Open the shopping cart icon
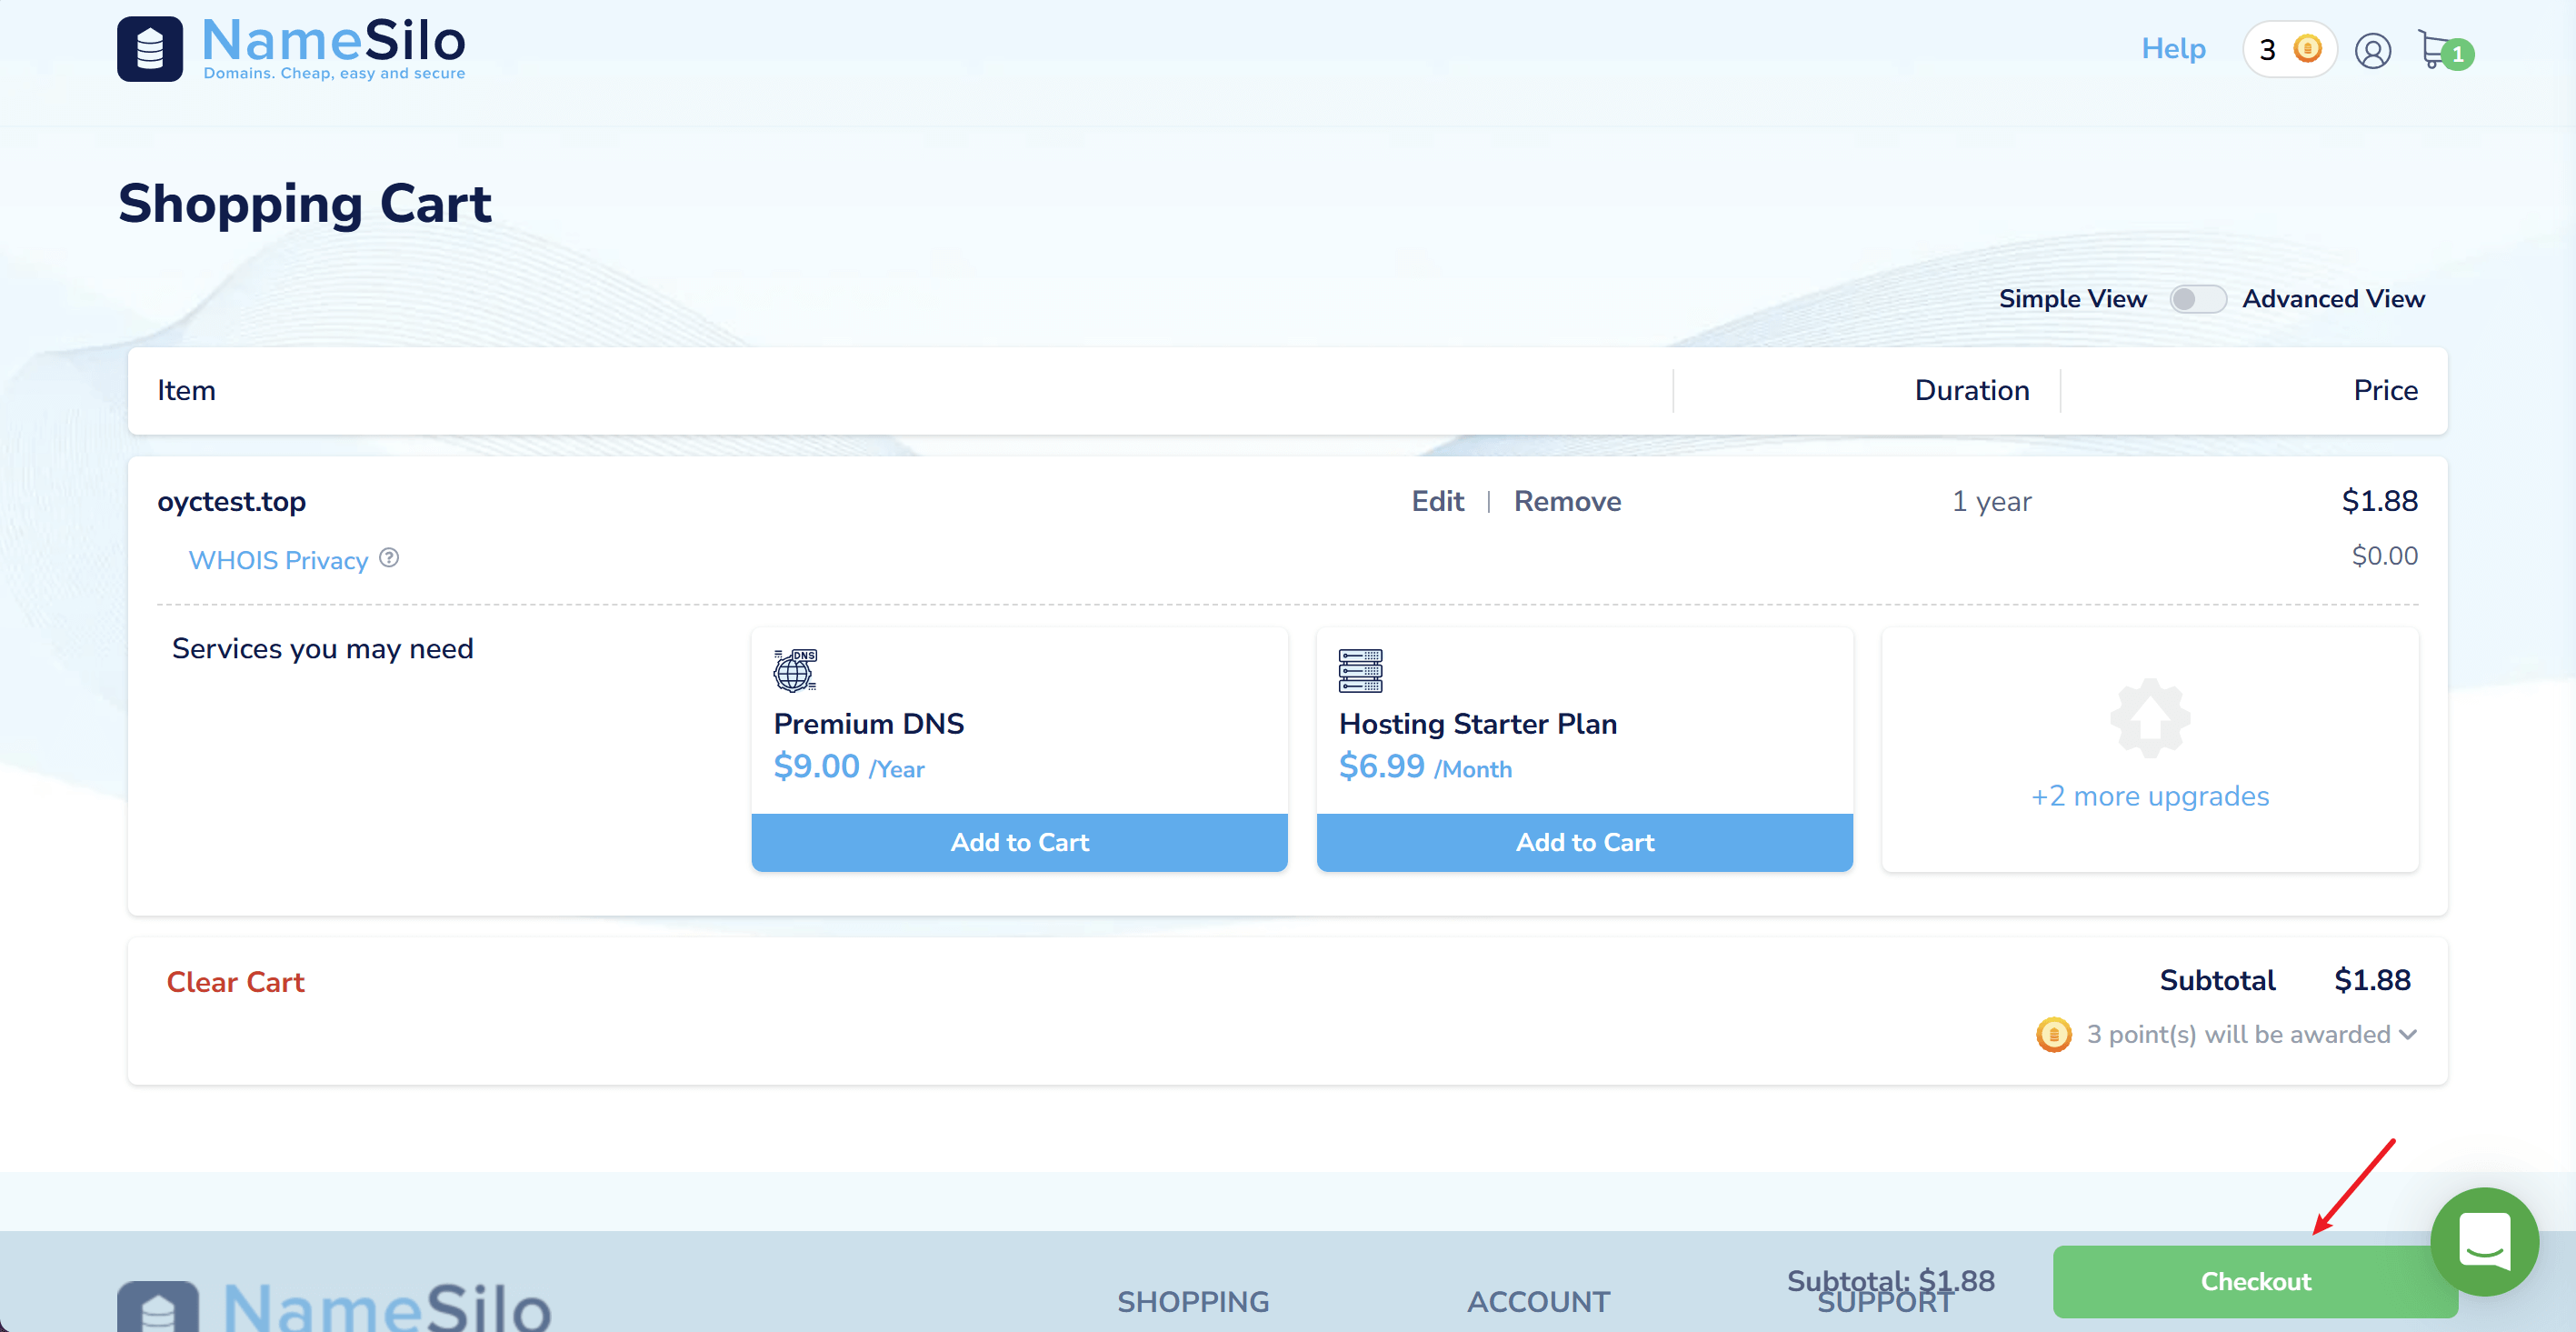The height and width of the screenshot is (1332, 2576). pos(2437,48)
